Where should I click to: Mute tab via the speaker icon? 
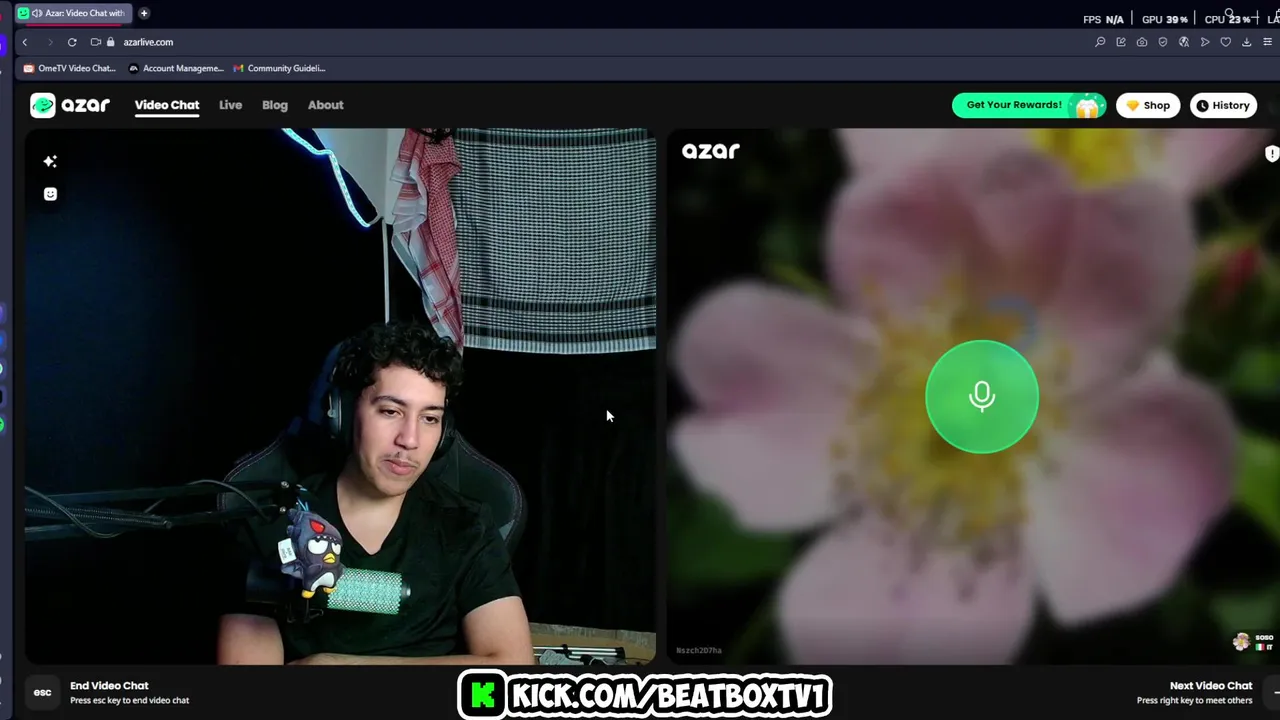37,13
